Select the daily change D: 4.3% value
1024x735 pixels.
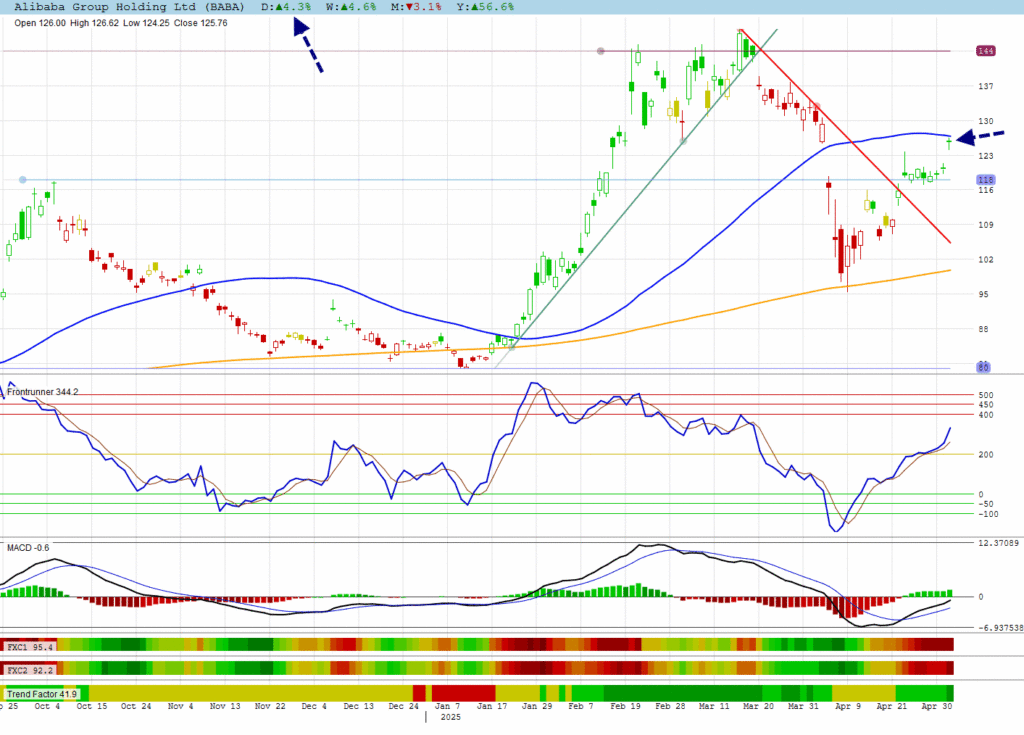(x=286, y=7)
